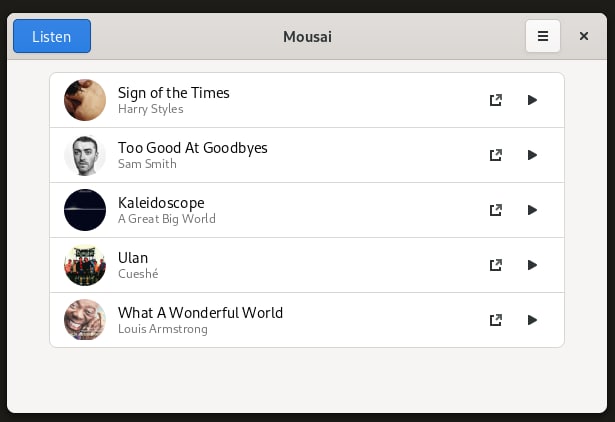Select the Ulan song title text
Screen dimensions: 615x422
133,258
